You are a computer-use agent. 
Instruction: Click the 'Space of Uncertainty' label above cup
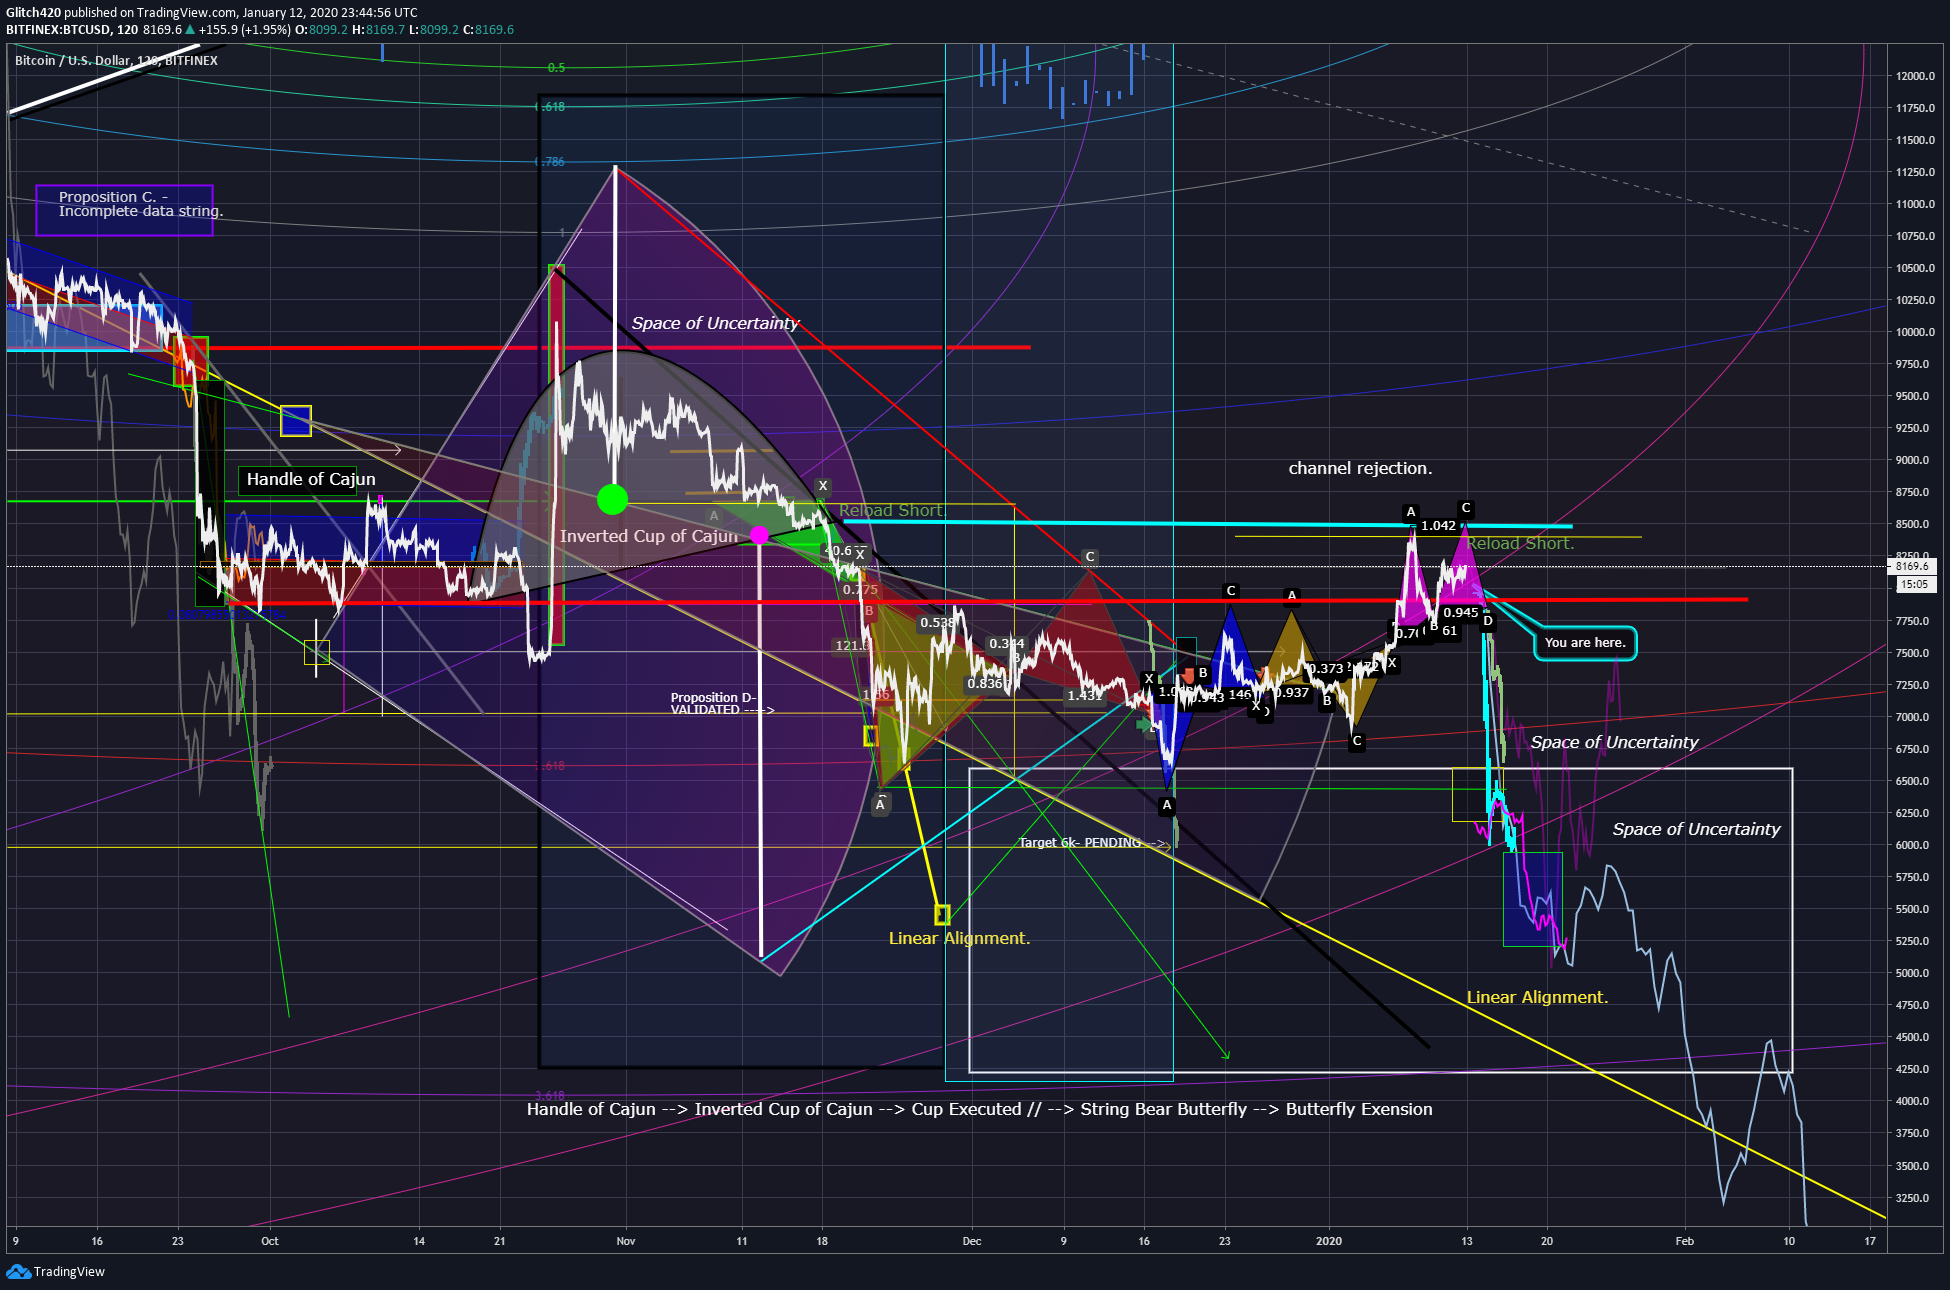pyautogui.click(x=715, y=323)
